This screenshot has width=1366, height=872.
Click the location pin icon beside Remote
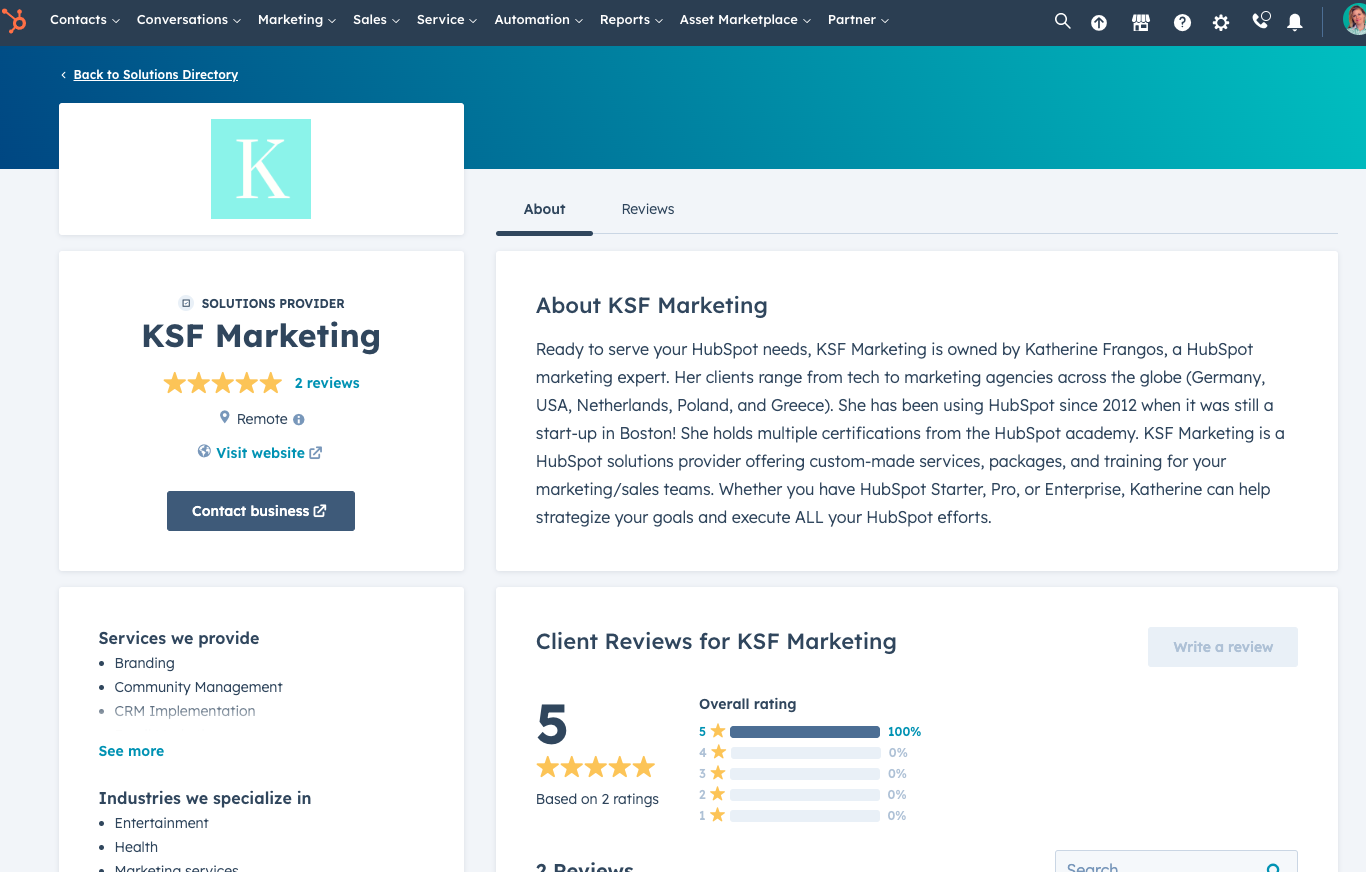pos(225,418)
